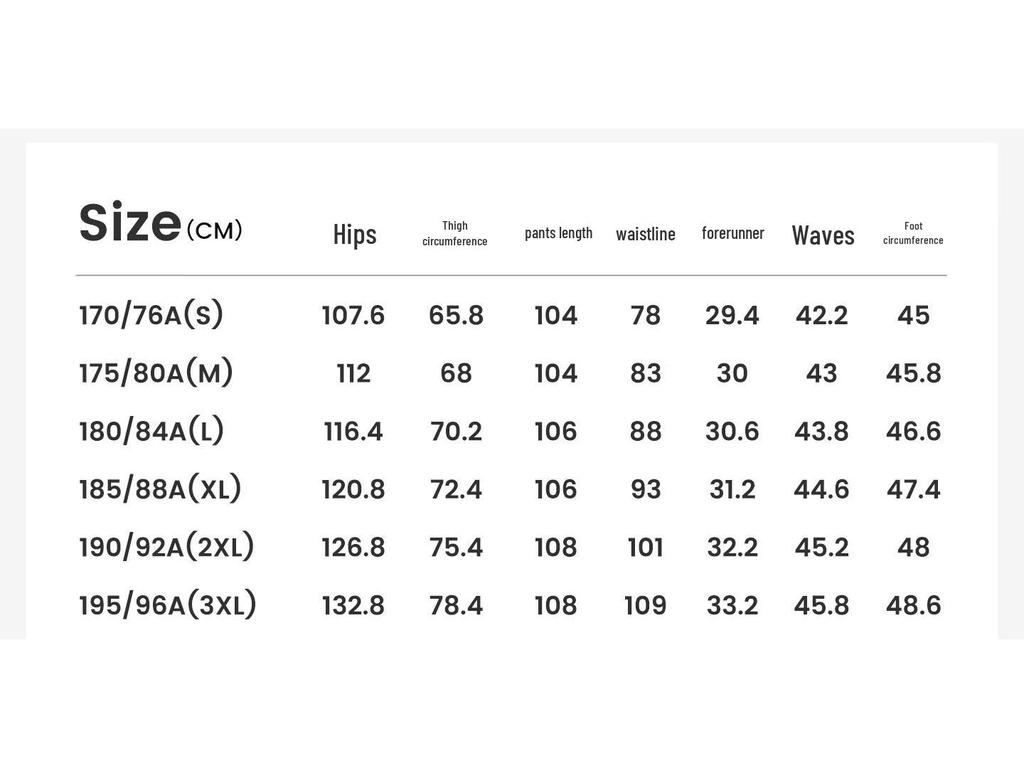Viewport: 1024px width, 768px height.
Task: Select the Hips column header
Action: 354,234
